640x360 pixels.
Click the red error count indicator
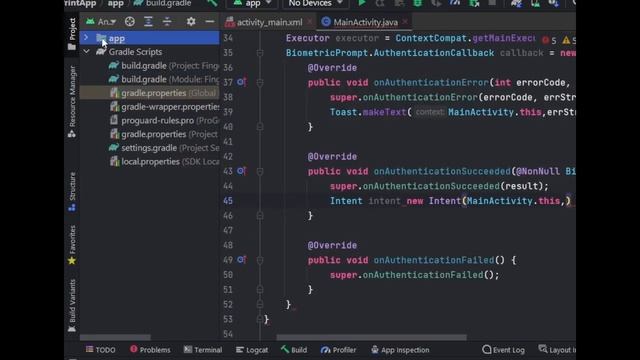(549, 40)
